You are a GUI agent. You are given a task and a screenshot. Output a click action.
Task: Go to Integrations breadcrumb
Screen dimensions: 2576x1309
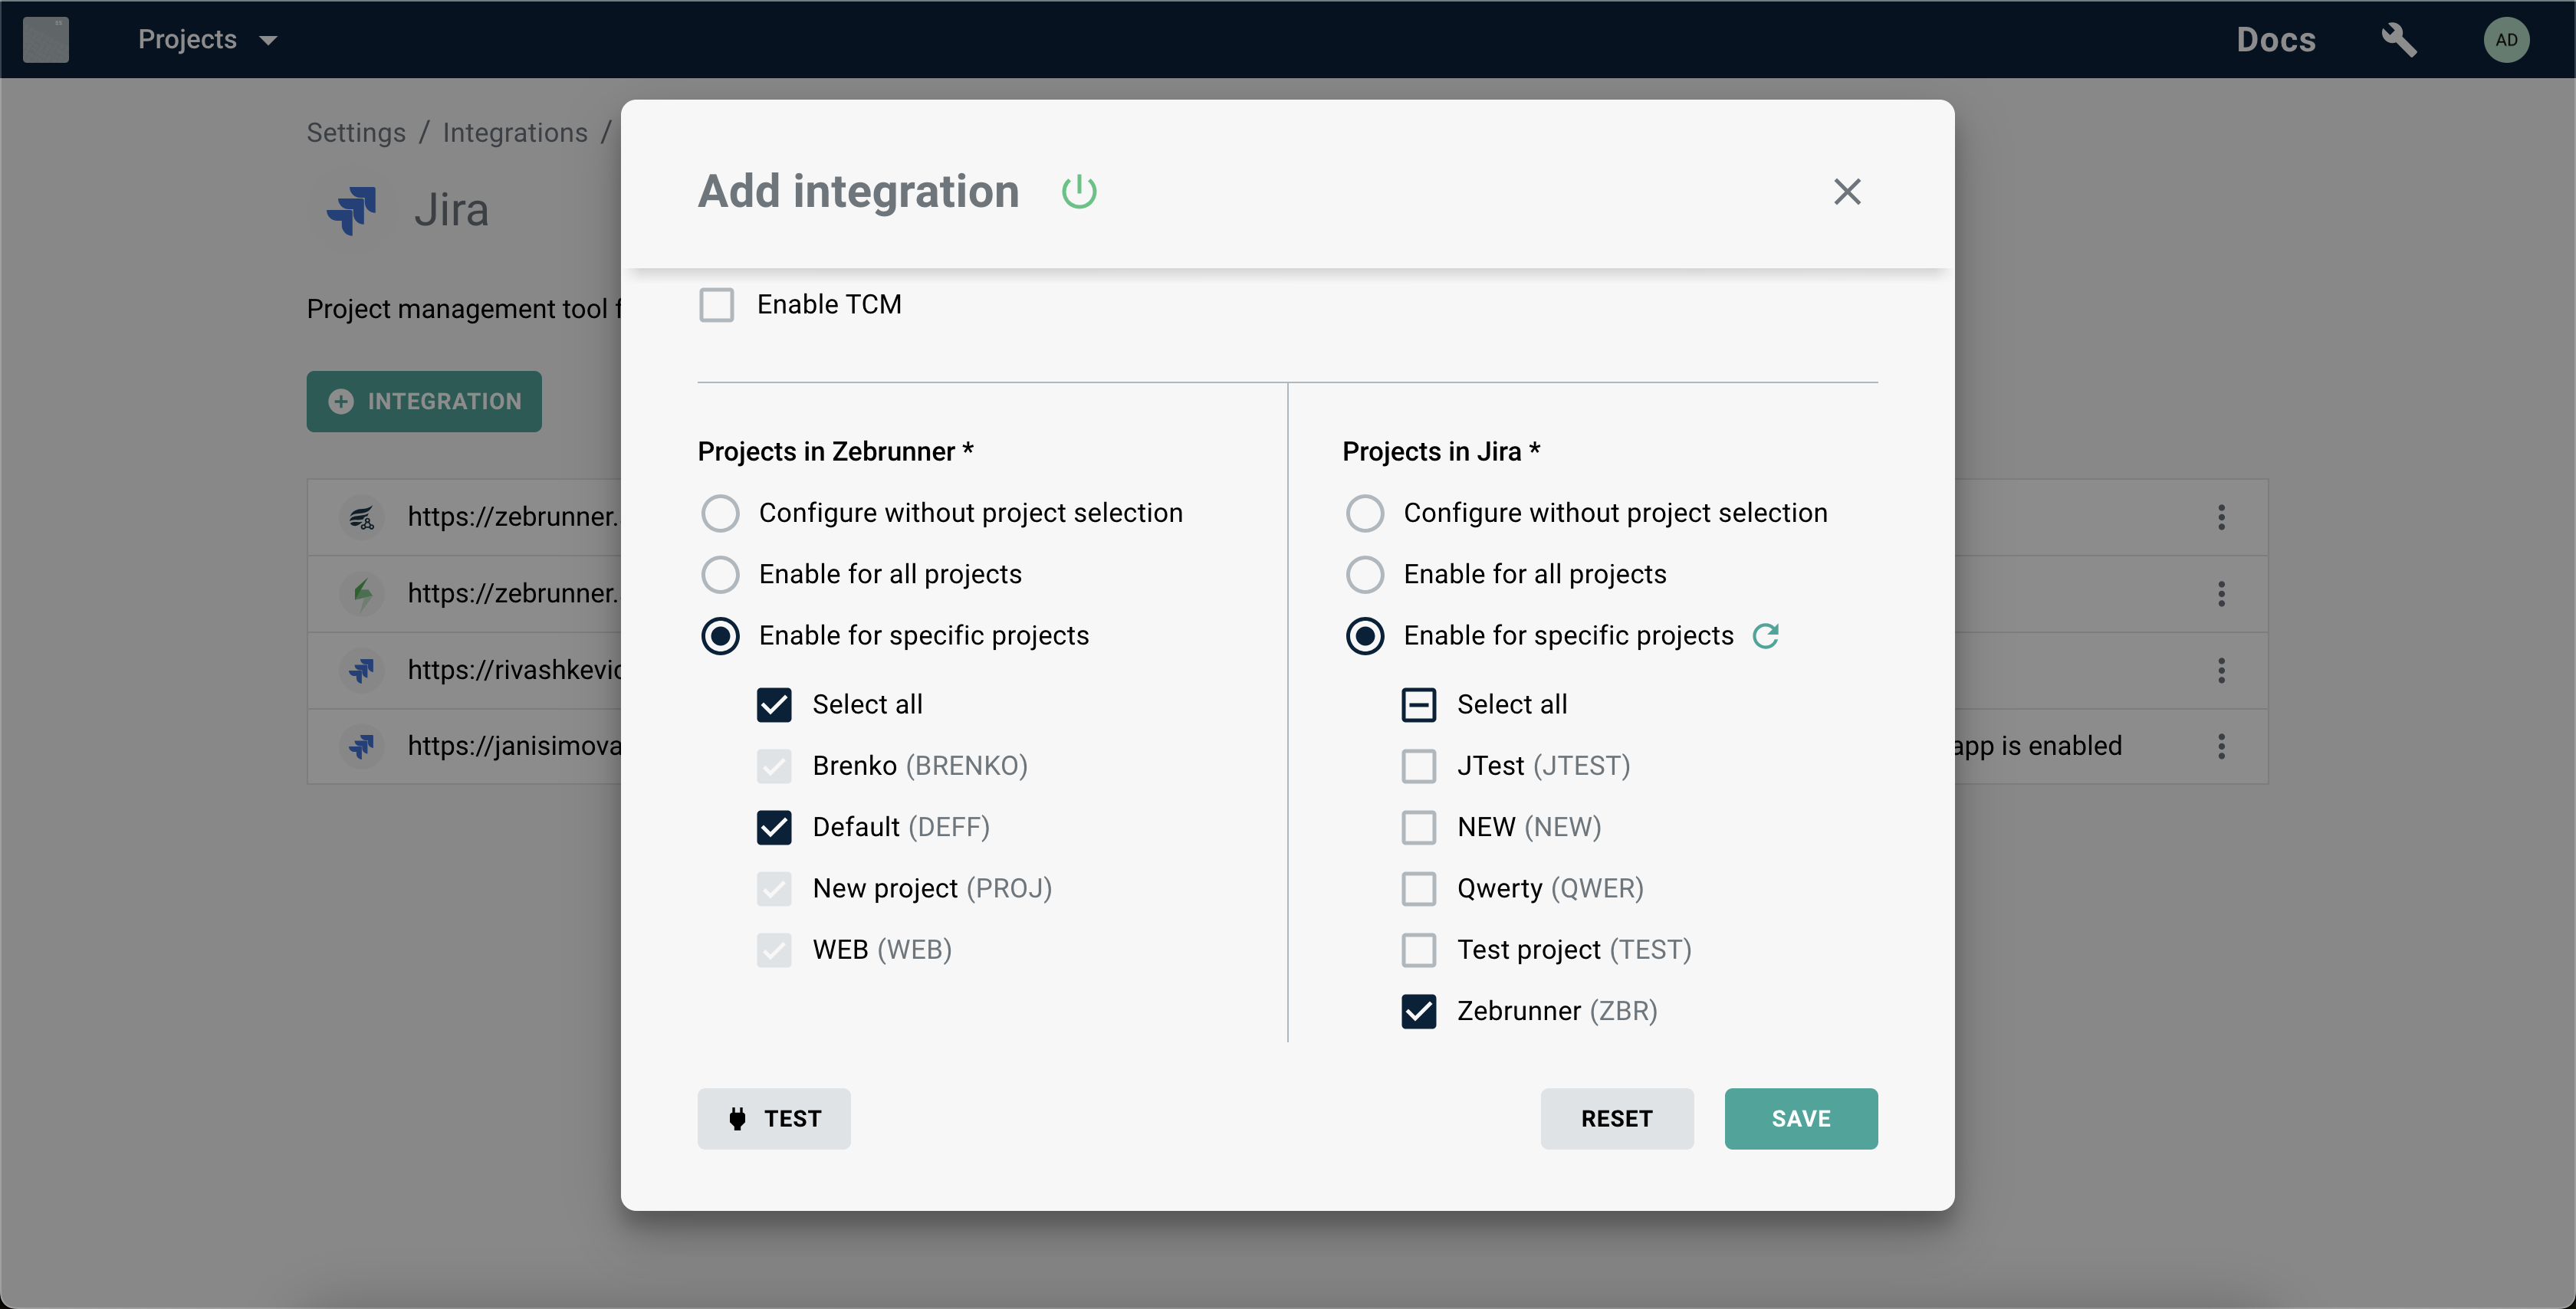pos(515,132)
